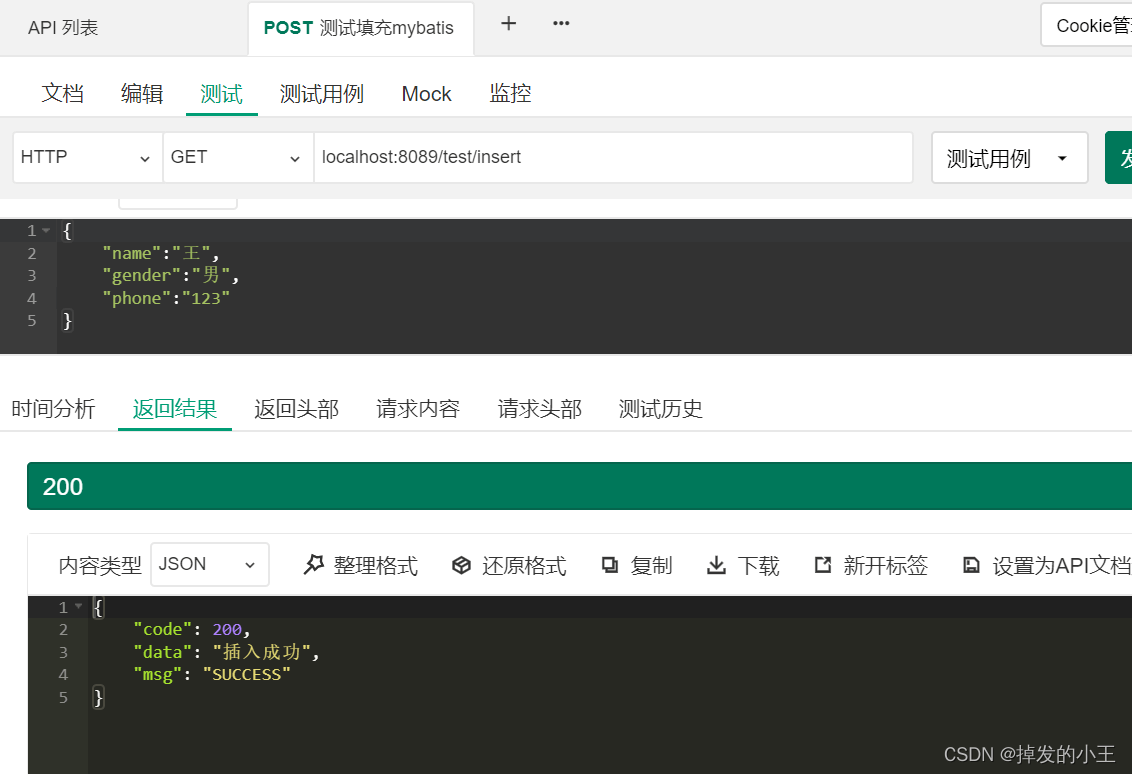
Task: Select the 返回结果 result tab
Action: (175, 409)
